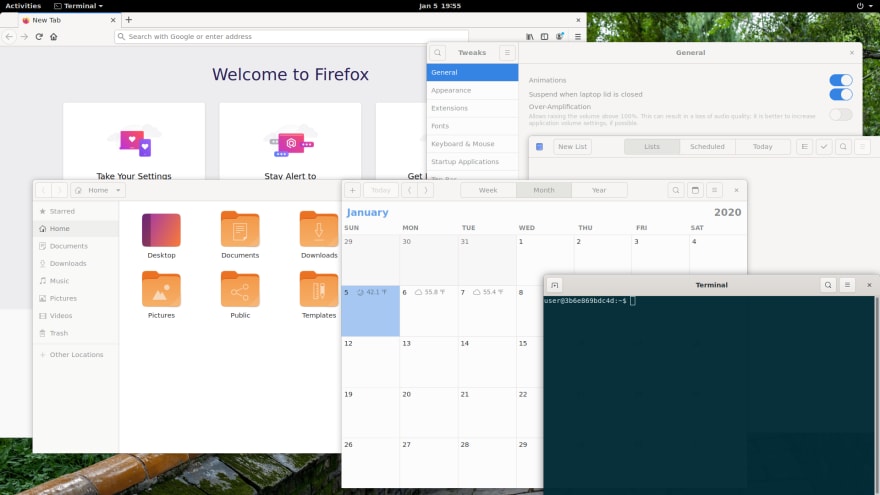Click the To Do checkmark icon

(x=824, y=146)
